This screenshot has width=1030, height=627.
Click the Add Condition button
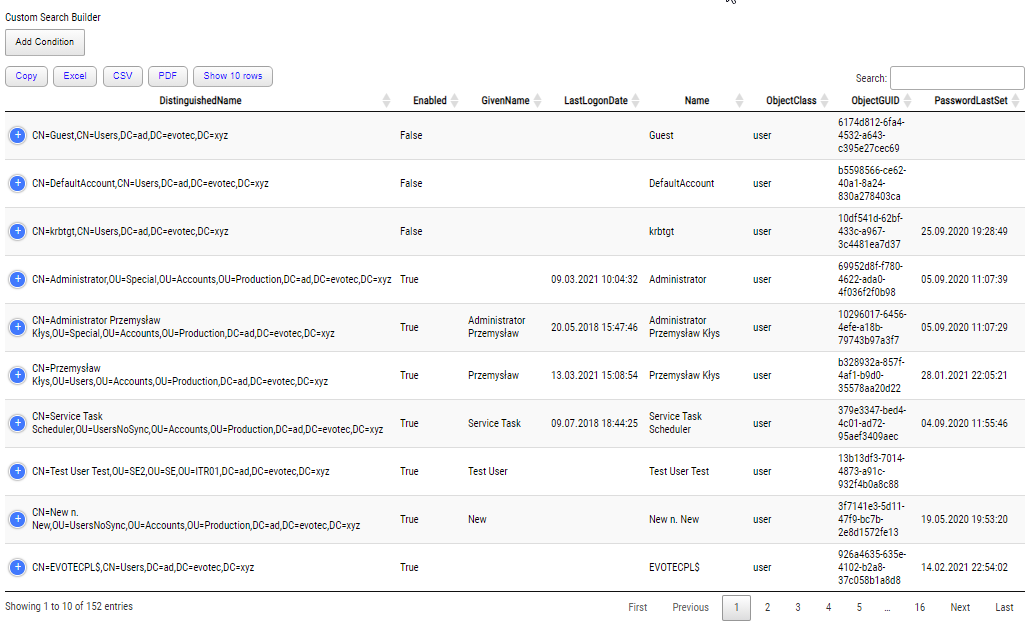44,42
